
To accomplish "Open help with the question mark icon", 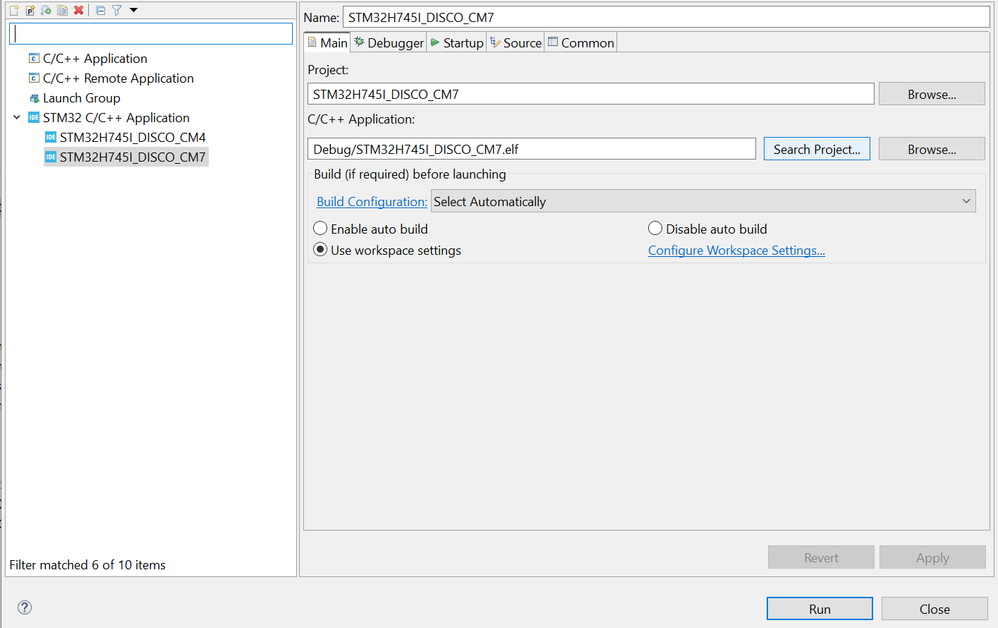I will click(x=25, y=608).
